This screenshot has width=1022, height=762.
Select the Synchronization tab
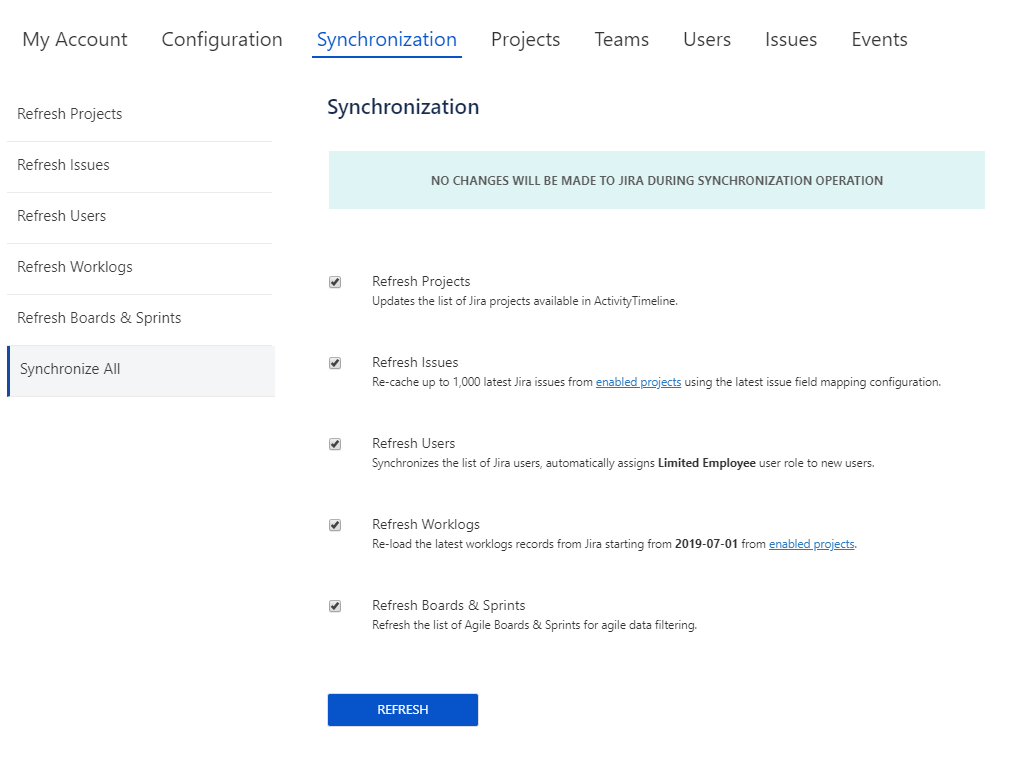(x=387, y=40)
